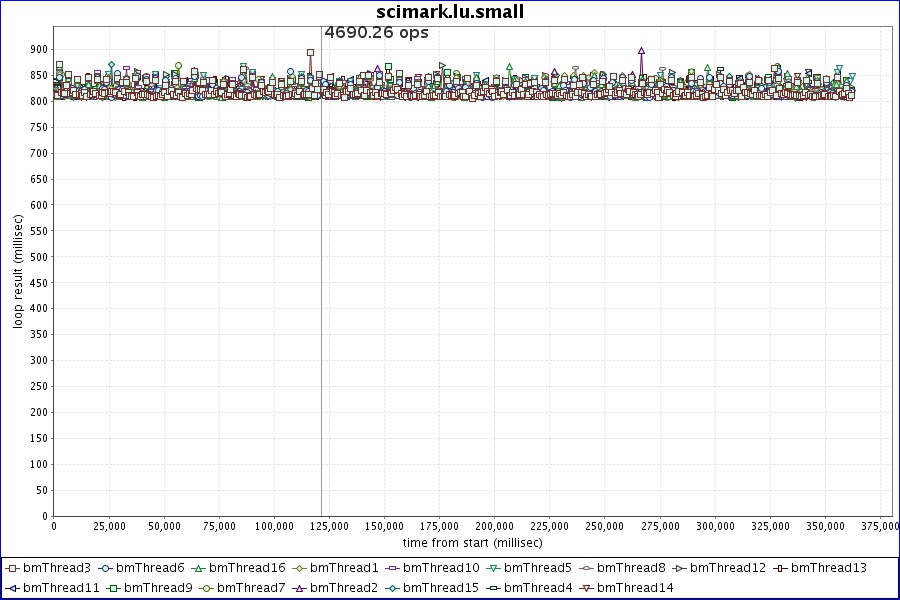
Task: Click the bmThread15 diamond legend marker
Action: pyautogui.click(x=392, y=587)
